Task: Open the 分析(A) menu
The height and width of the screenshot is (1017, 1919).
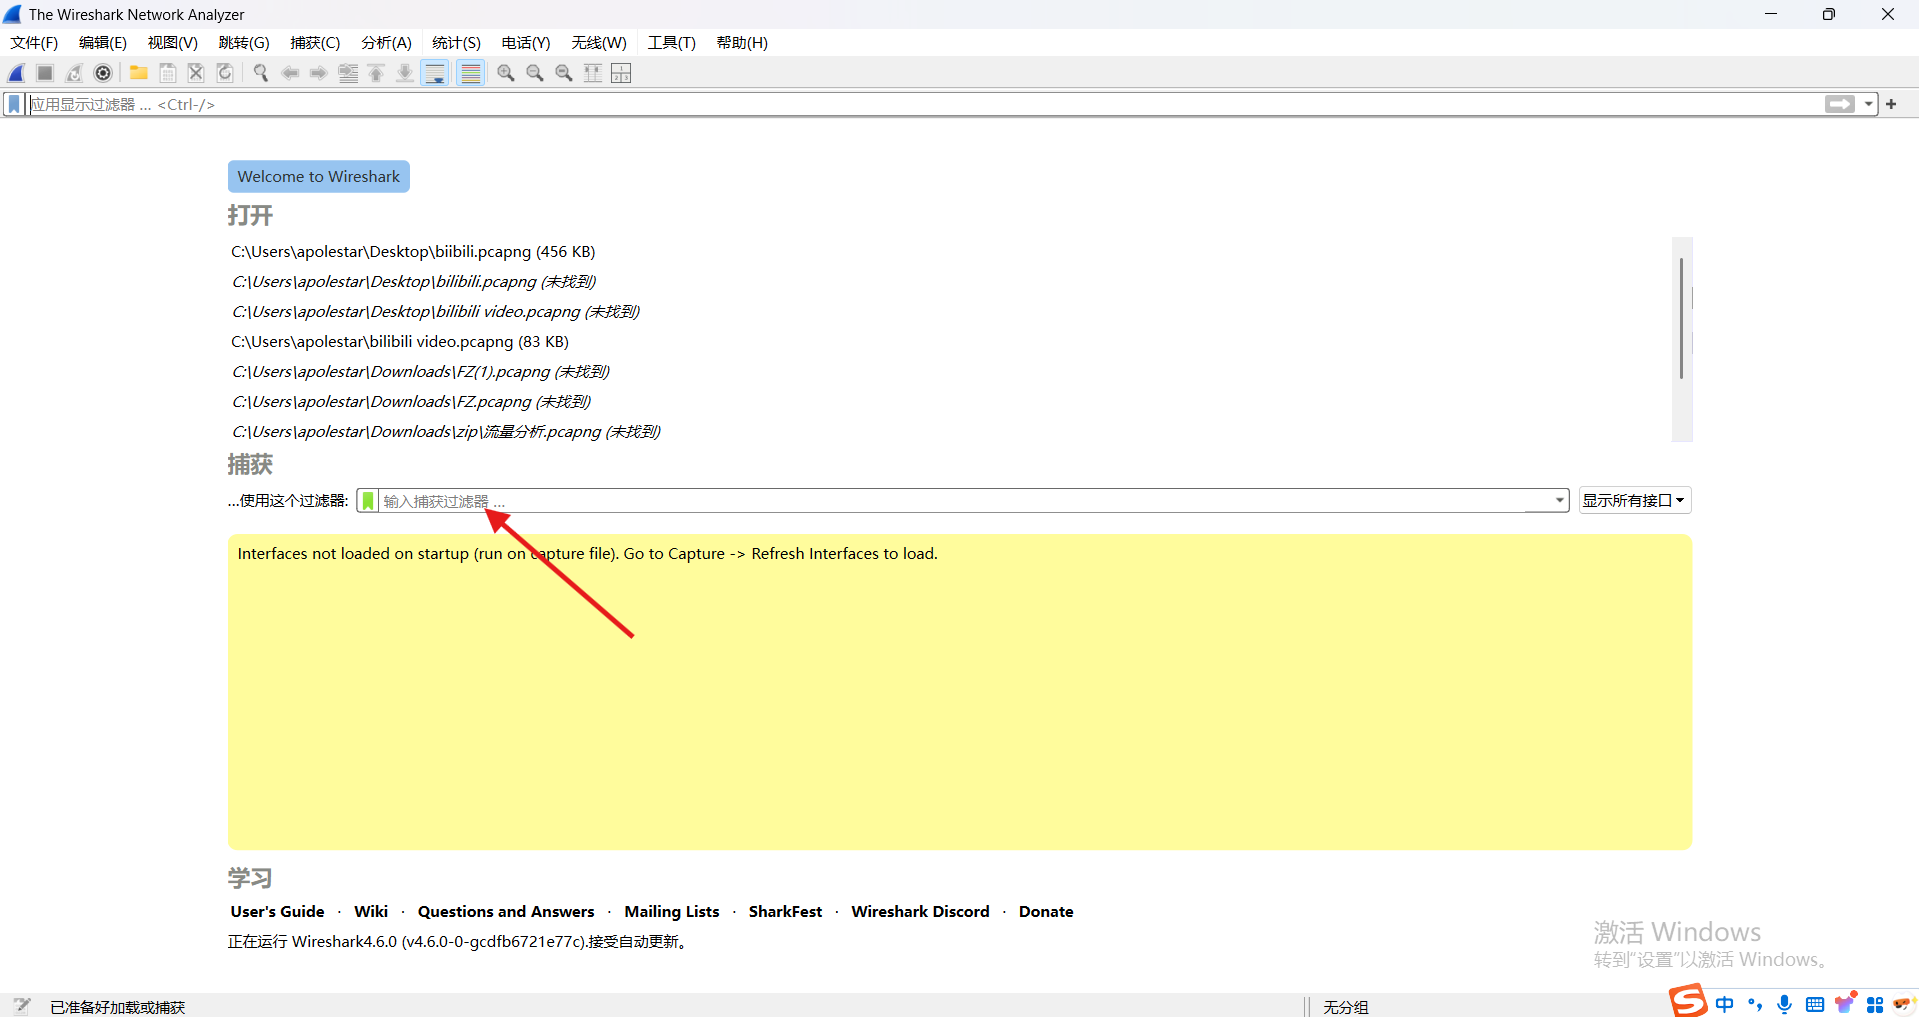Action: [x=386, y=43]
